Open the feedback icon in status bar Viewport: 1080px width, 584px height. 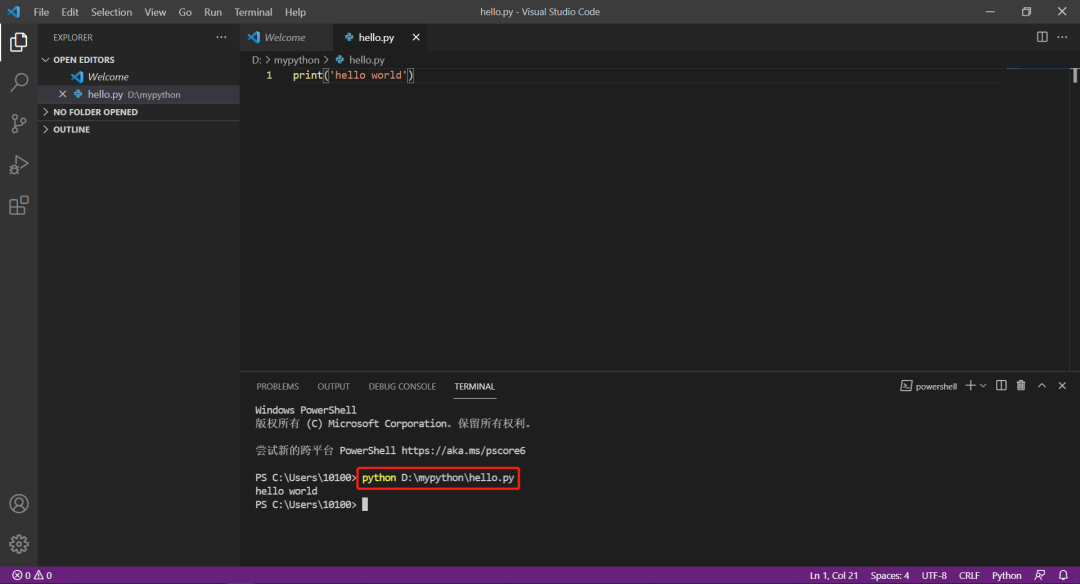click(x=1040, y=575)
